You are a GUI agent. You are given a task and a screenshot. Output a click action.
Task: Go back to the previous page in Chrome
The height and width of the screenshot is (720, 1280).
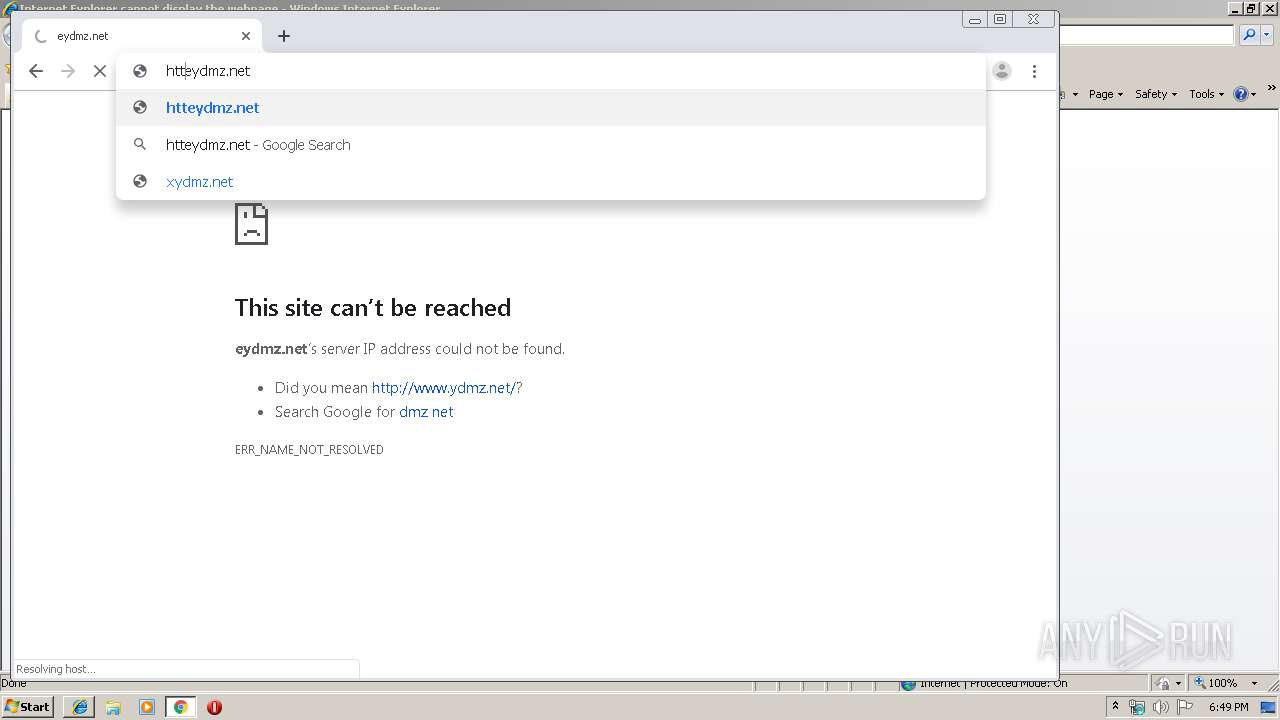(36, 71)
